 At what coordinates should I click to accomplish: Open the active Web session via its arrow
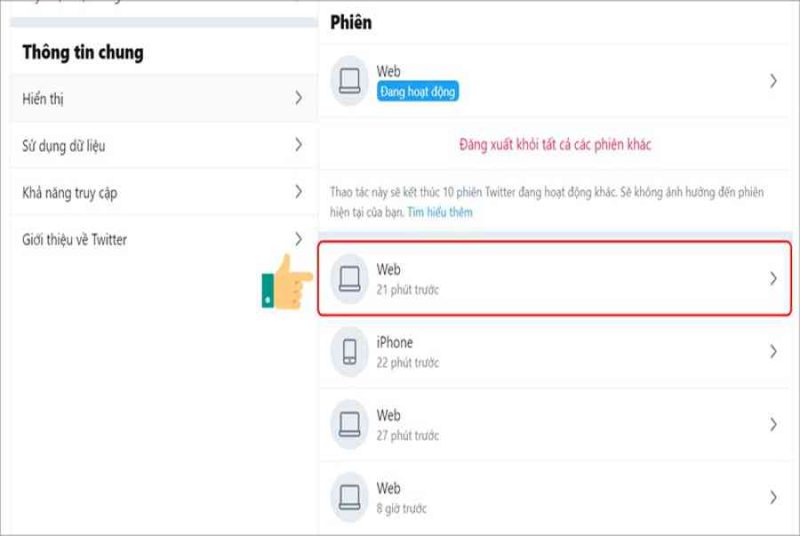pyautogui.click(x=773, y=81)
